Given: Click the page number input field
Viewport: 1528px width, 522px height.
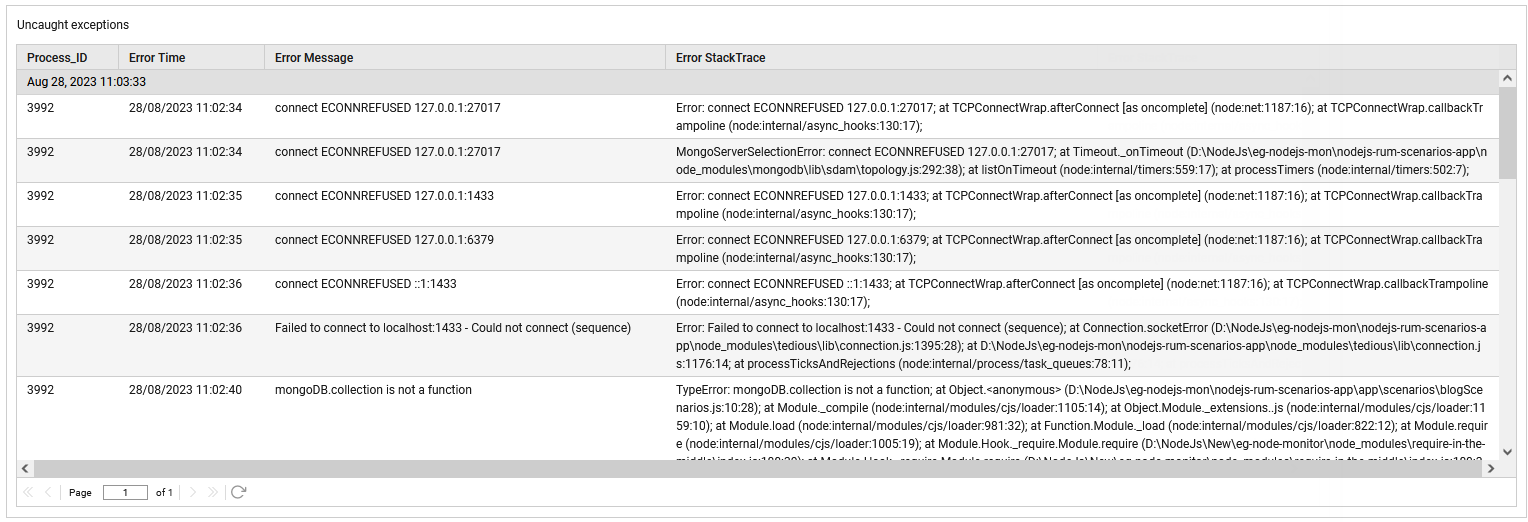Looking at the screenshot, I should coord(125,492).
